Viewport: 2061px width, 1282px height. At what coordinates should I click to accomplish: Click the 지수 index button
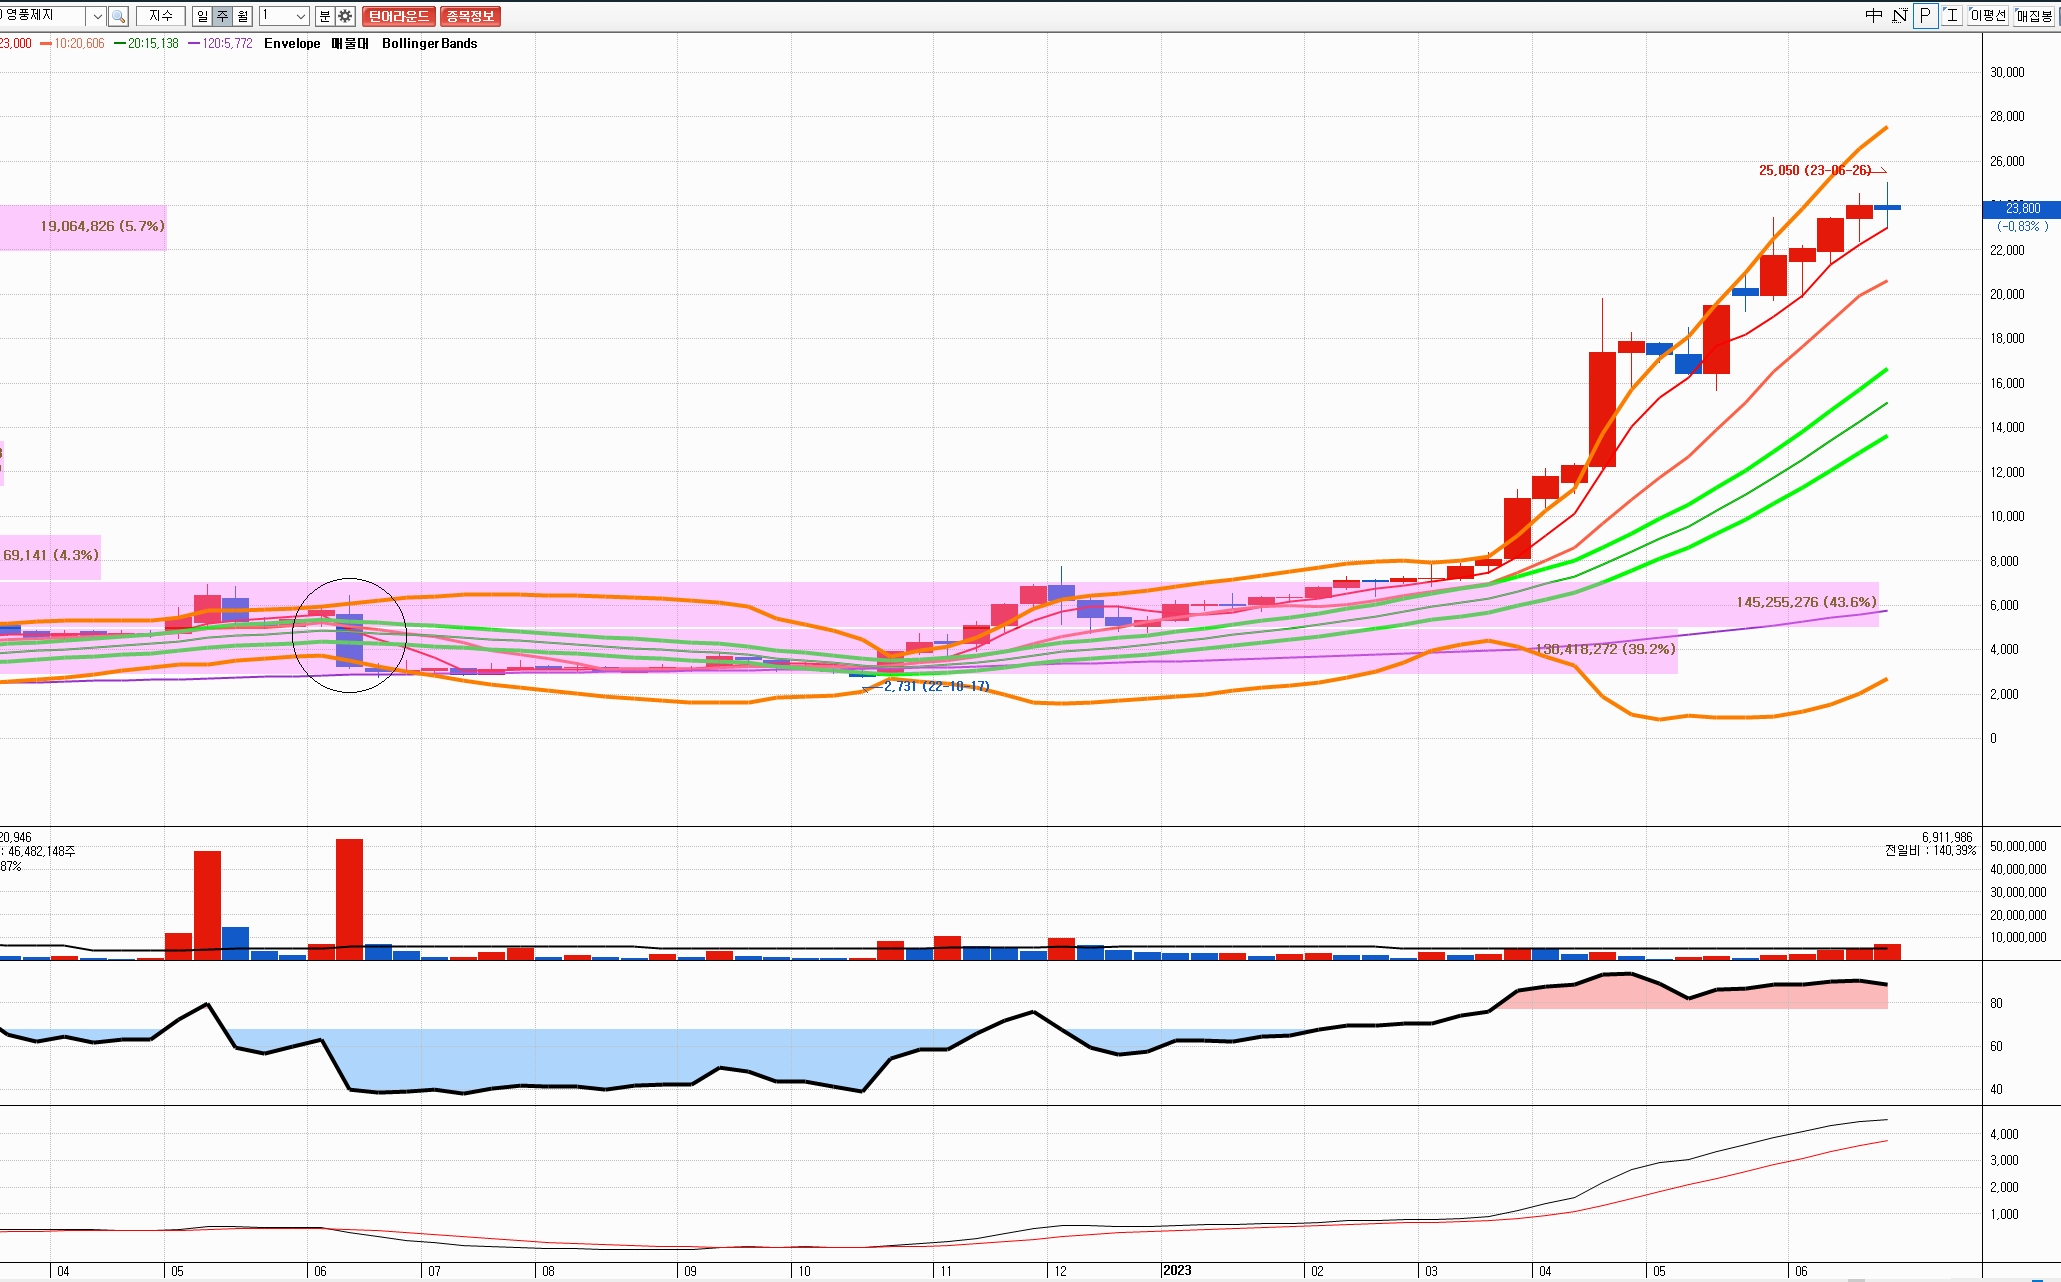coord(161,16)
